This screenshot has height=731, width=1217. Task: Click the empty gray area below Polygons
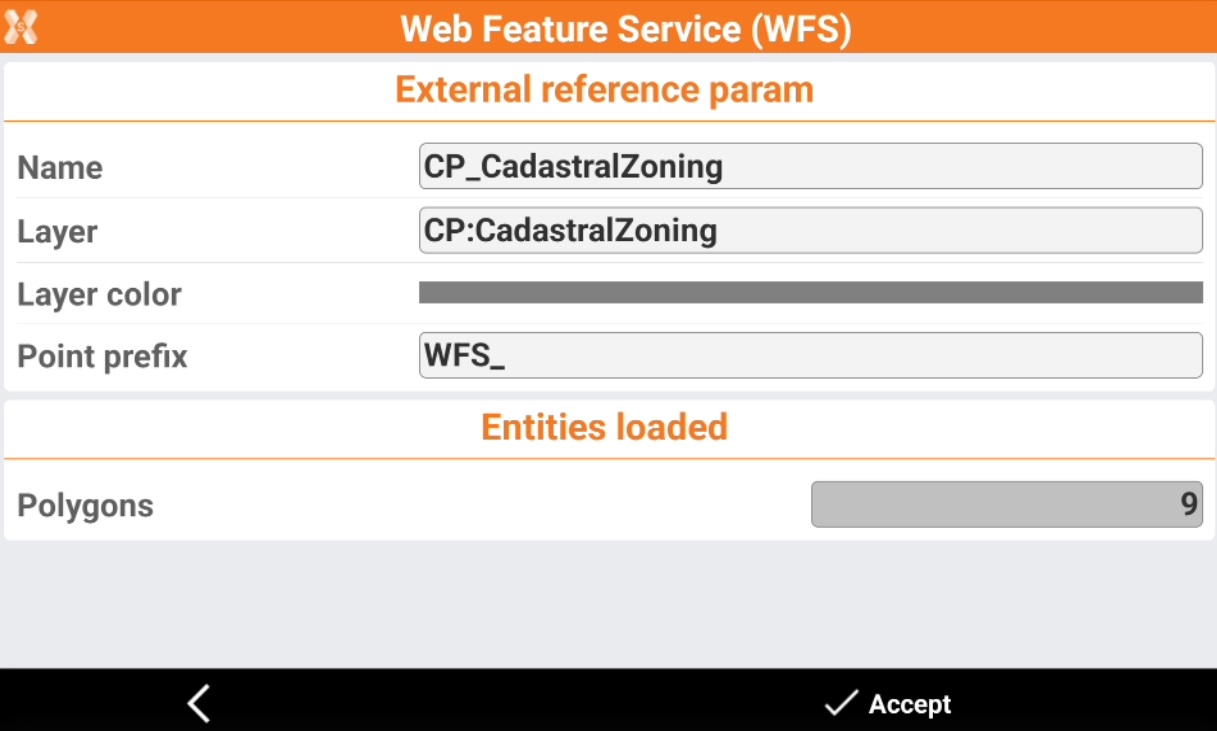(x=608, y=603)
